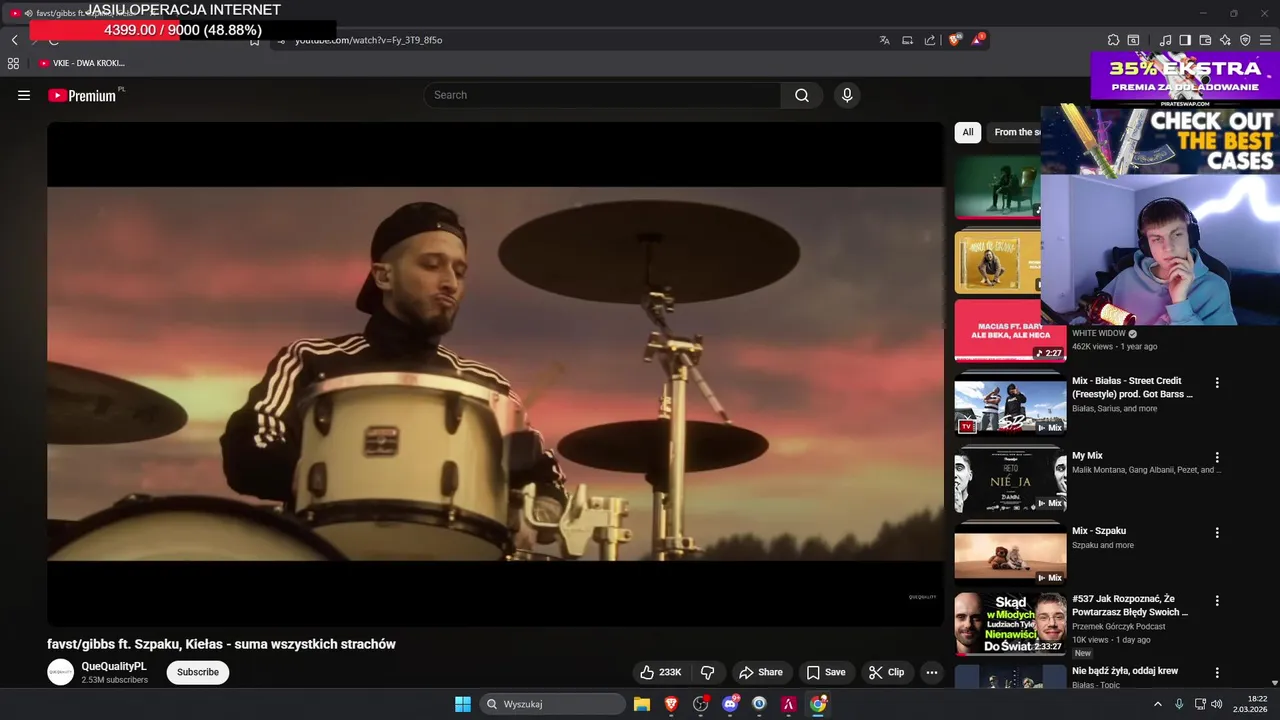Open the options menu for the Mix - Białas video

(x=1217, y=383)
